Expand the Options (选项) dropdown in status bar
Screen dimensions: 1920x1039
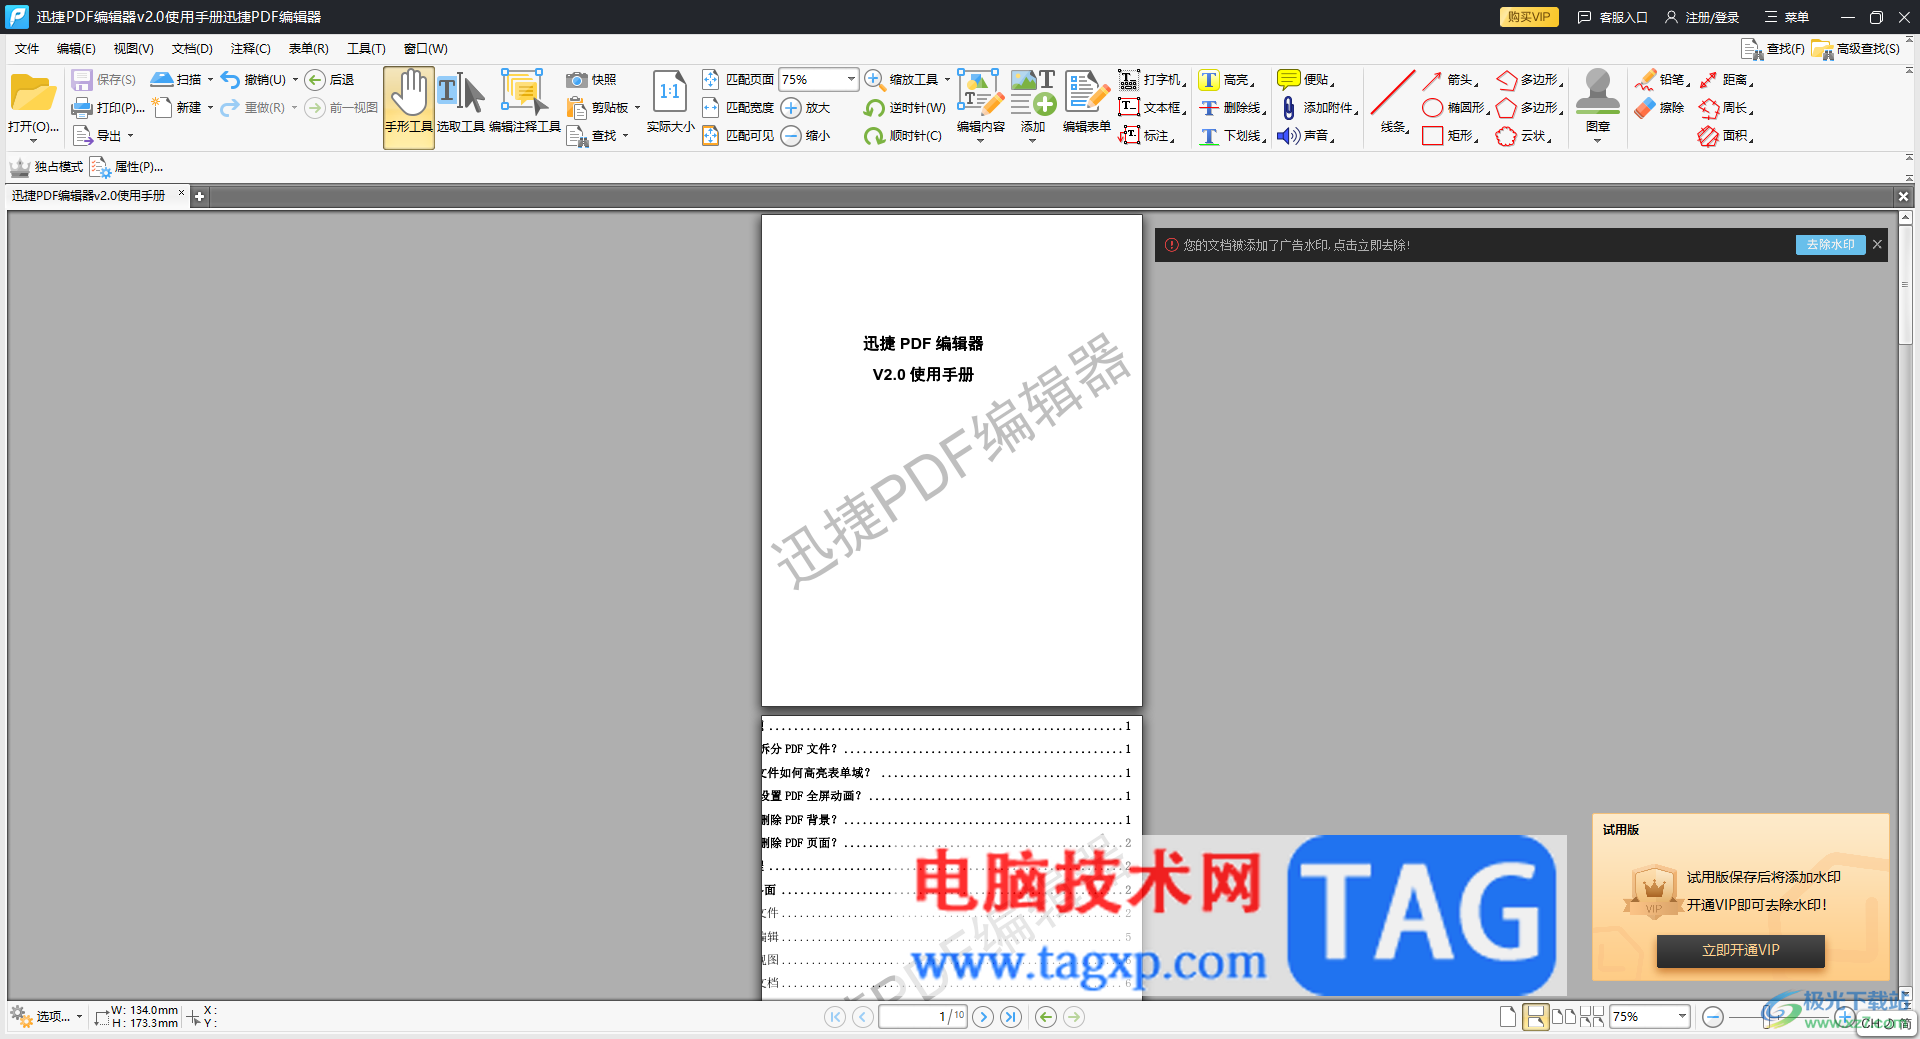pyautogui.click(x=79, y=1017)
